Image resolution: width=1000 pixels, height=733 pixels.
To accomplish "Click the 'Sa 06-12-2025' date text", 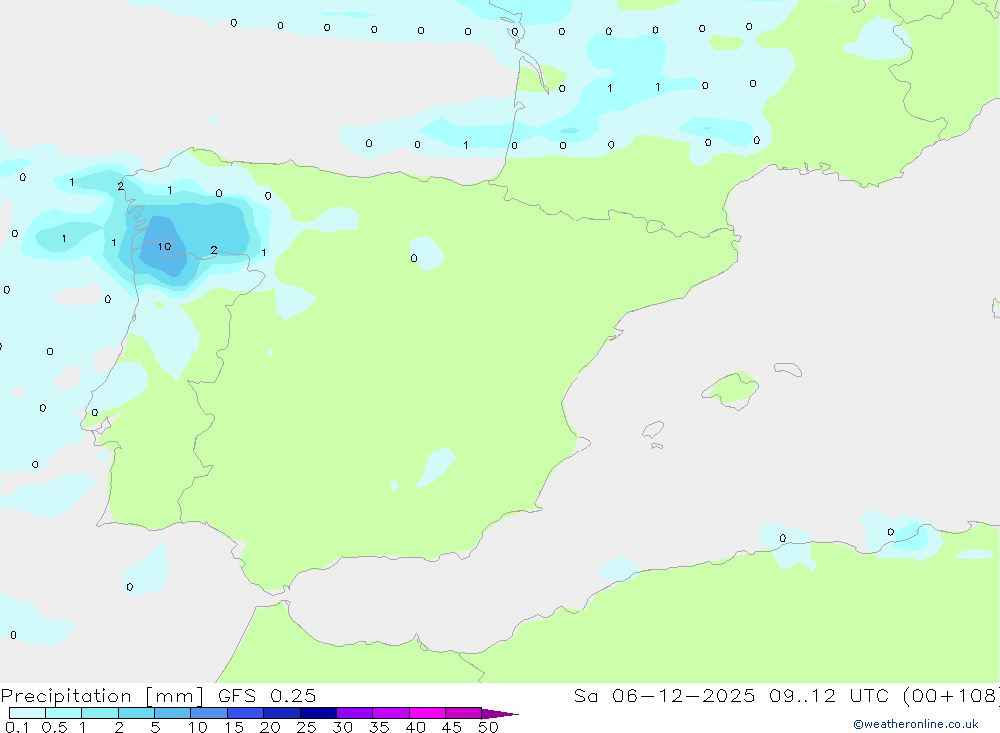I will (x=664, y=695).
